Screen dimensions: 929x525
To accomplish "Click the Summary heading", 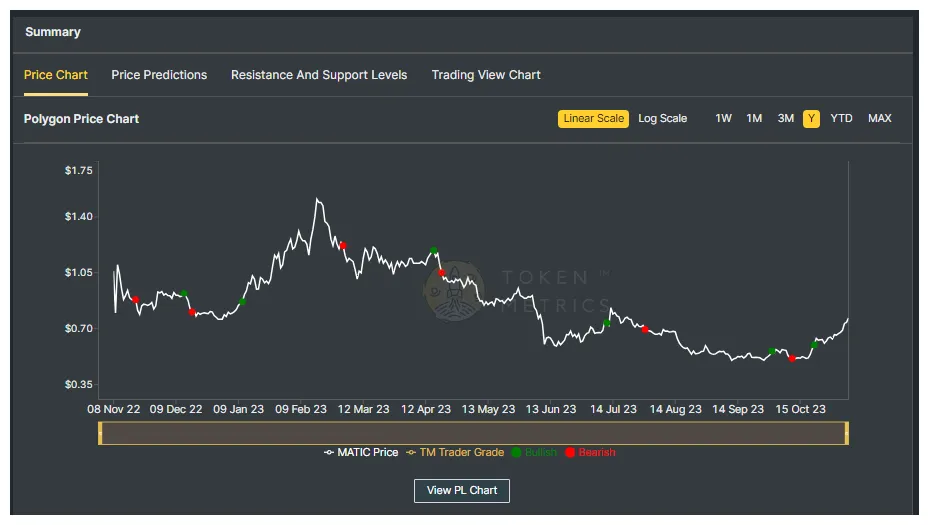I will tap(53, 32).
